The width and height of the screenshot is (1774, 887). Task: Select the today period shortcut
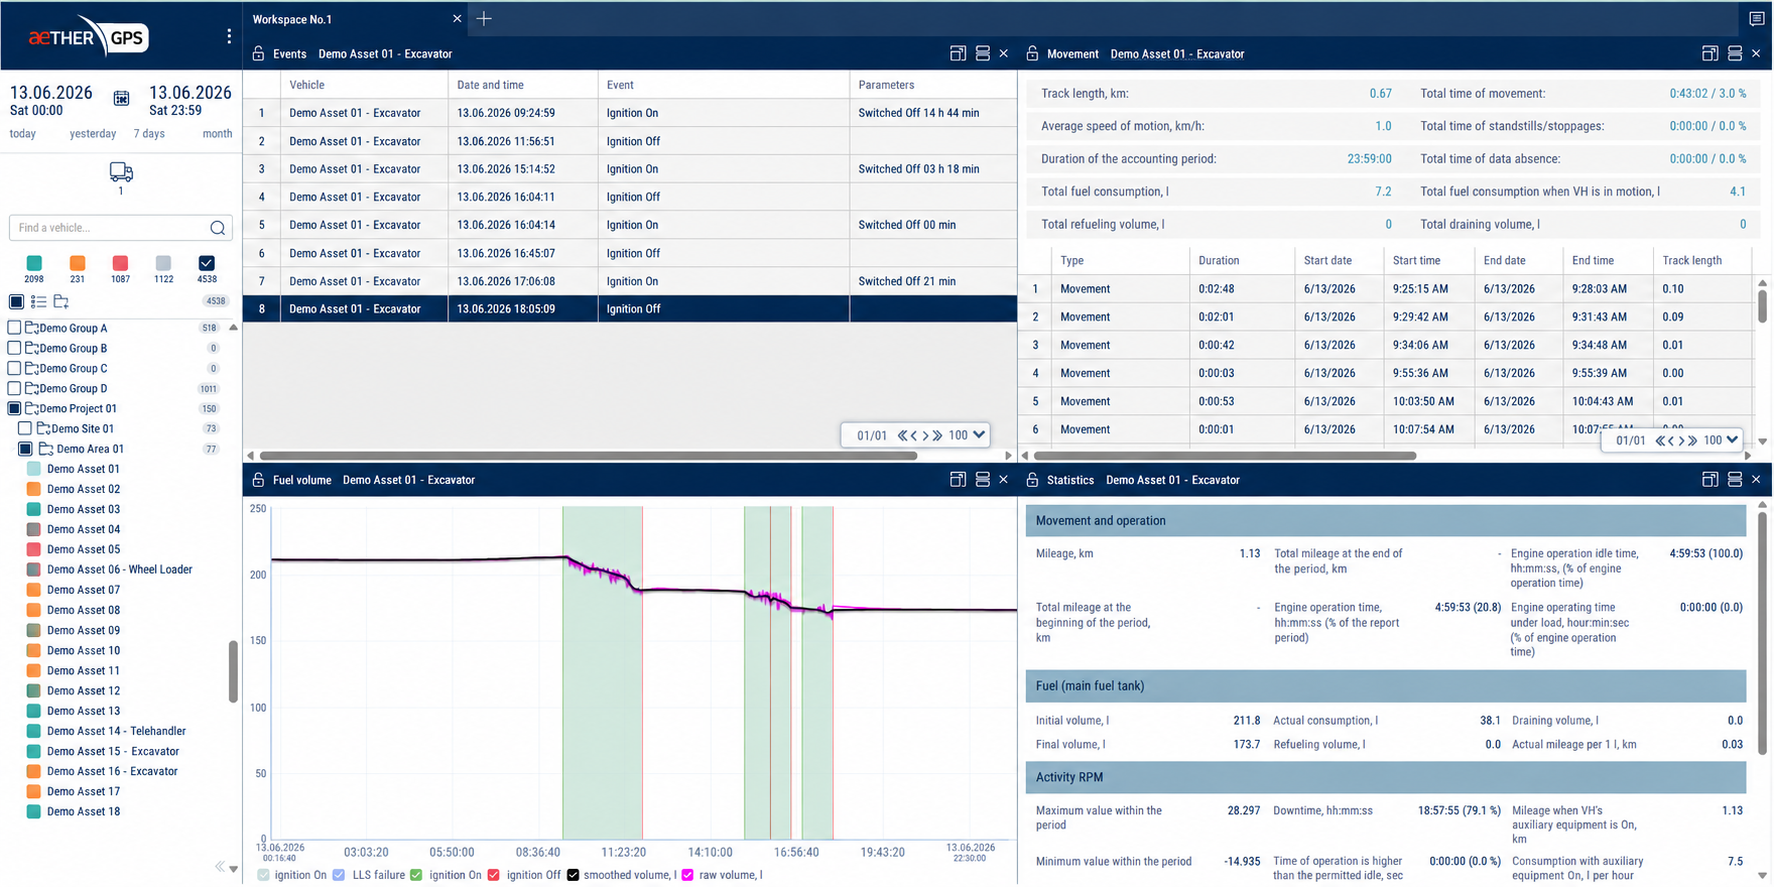[23, 134]
